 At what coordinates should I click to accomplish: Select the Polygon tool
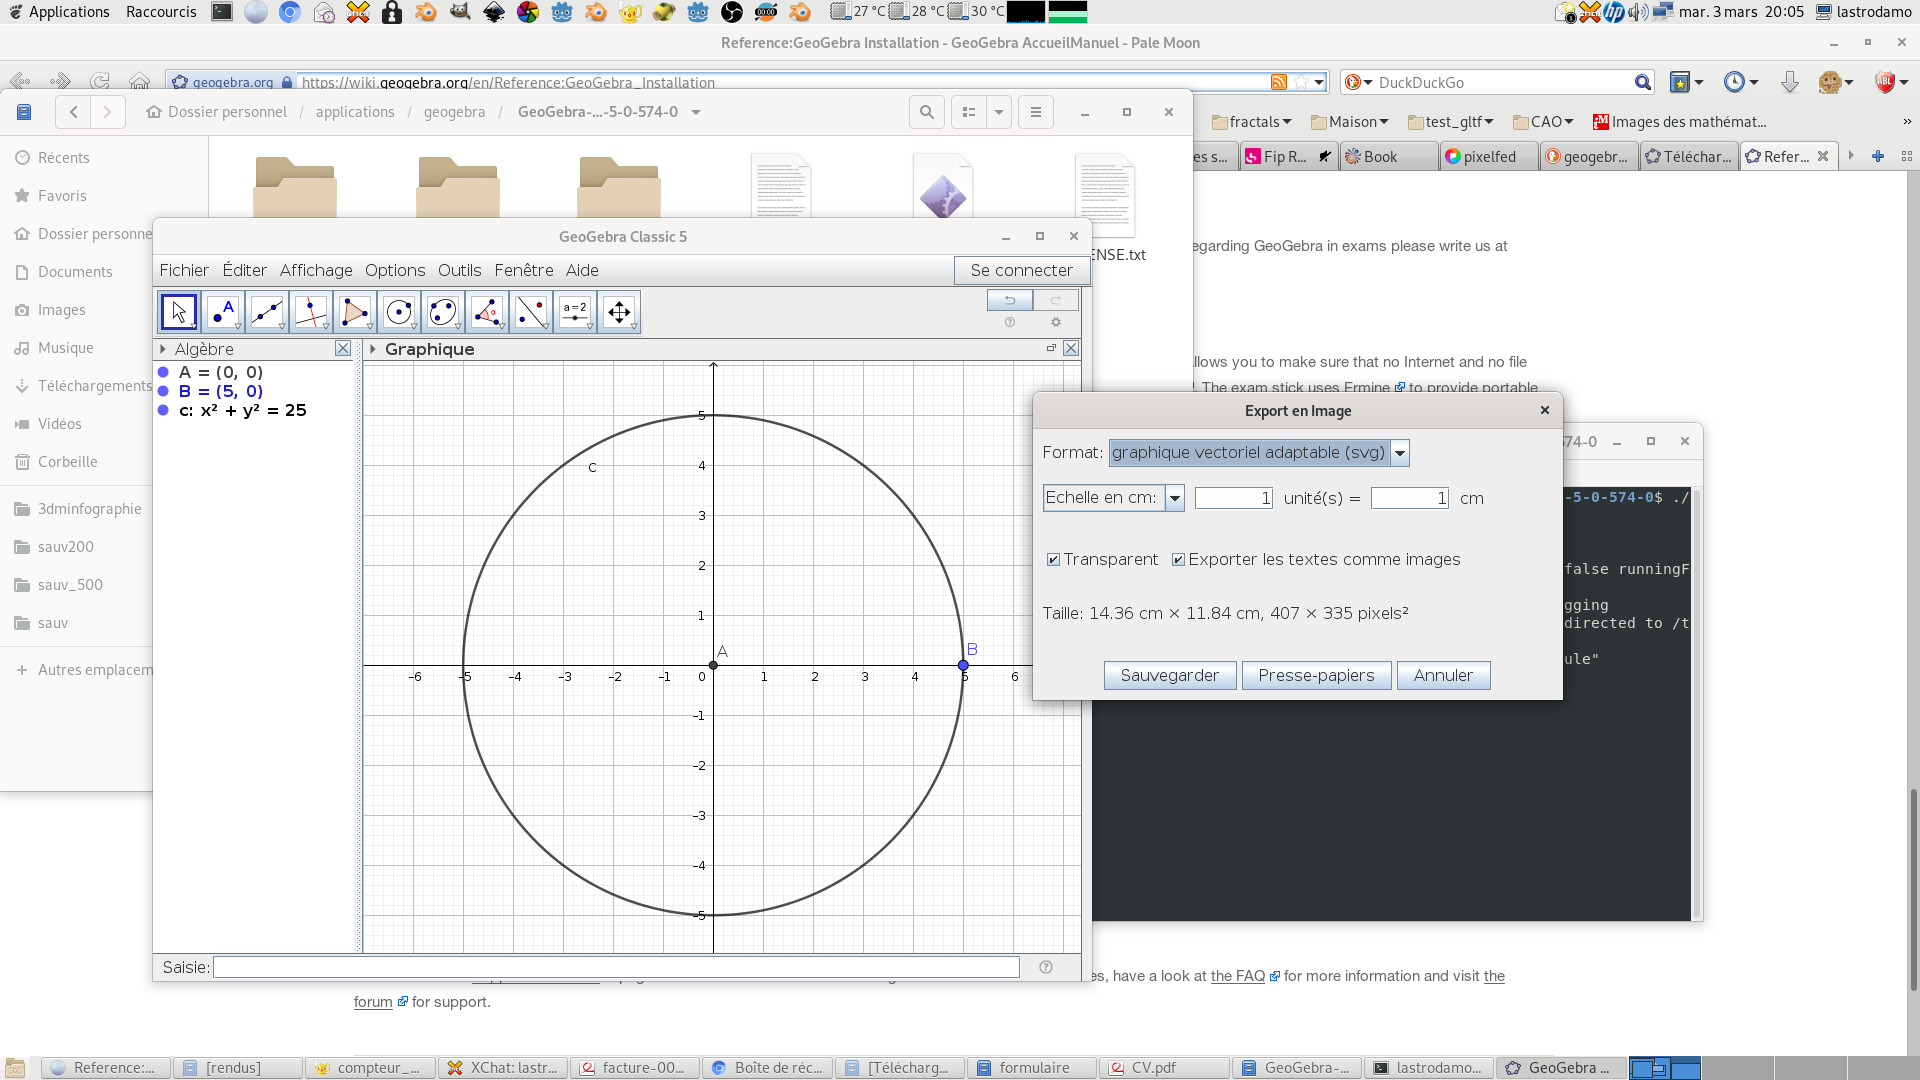(355, 312)
